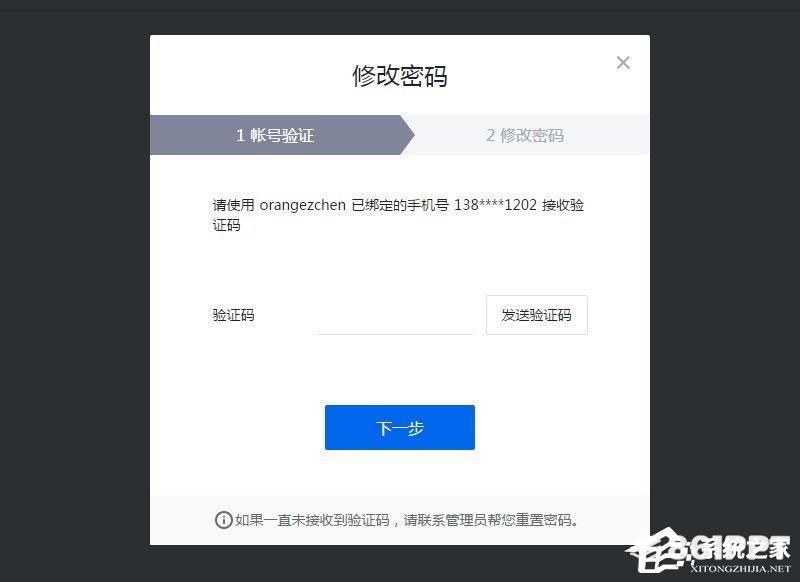Select the 2 修改密码 step tab

[526, 135]
